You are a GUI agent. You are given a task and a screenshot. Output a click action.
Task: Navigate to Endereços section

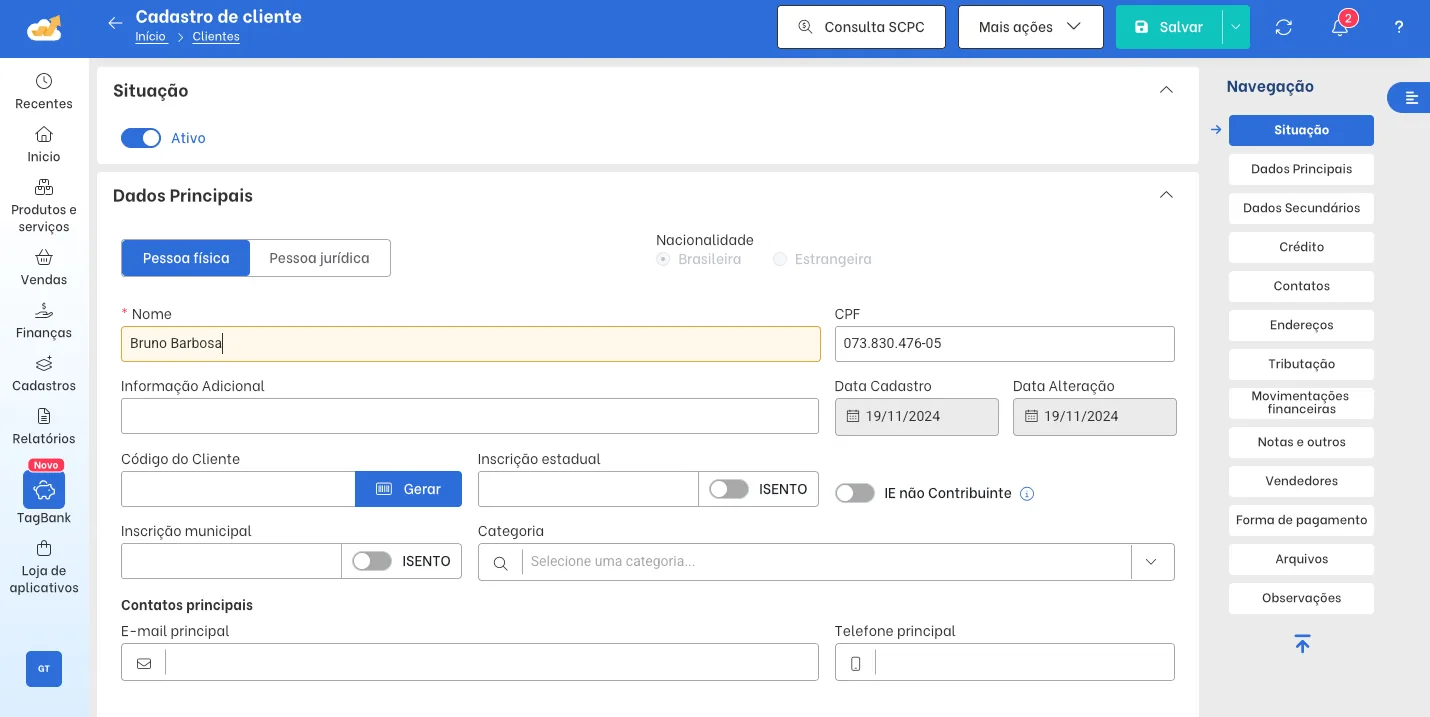point(1301,325)
